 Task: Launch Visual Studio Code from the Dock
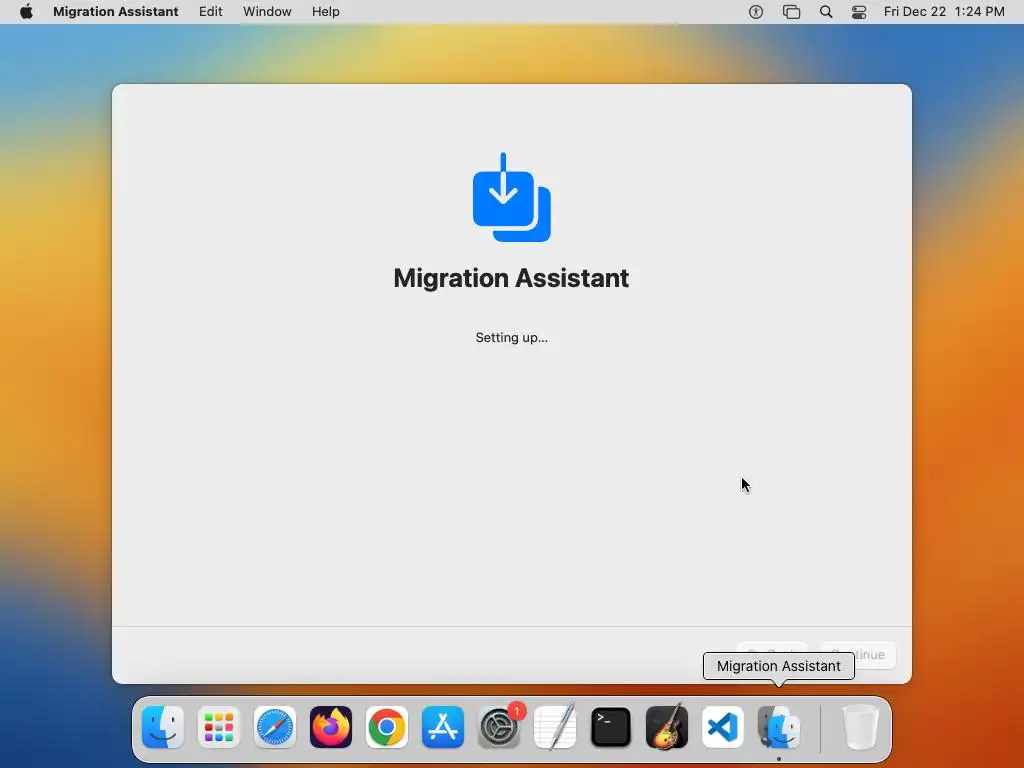click(723, 727)
